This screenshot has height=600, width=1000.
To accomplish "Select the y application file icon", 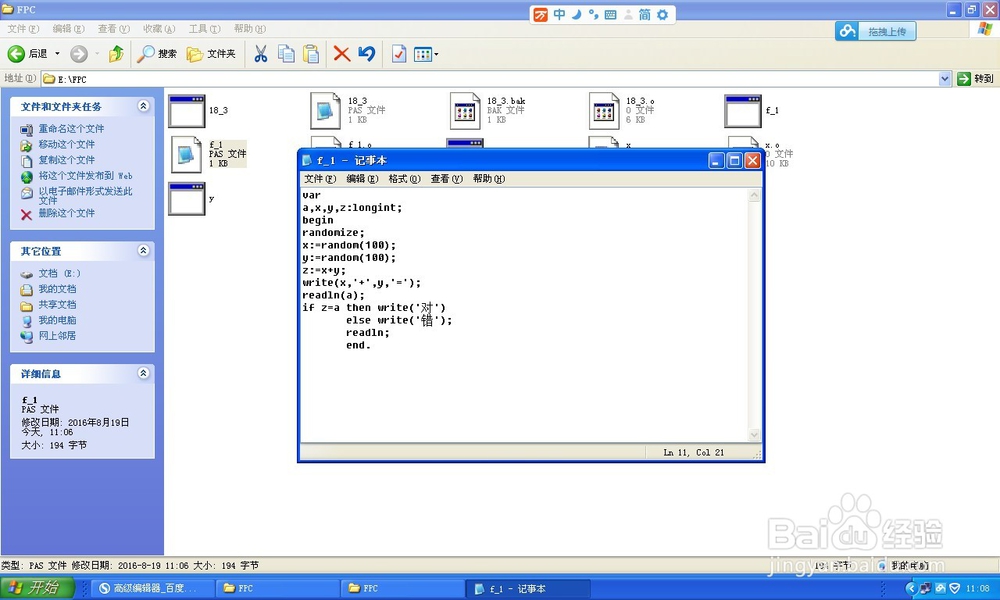I will 187,198.
